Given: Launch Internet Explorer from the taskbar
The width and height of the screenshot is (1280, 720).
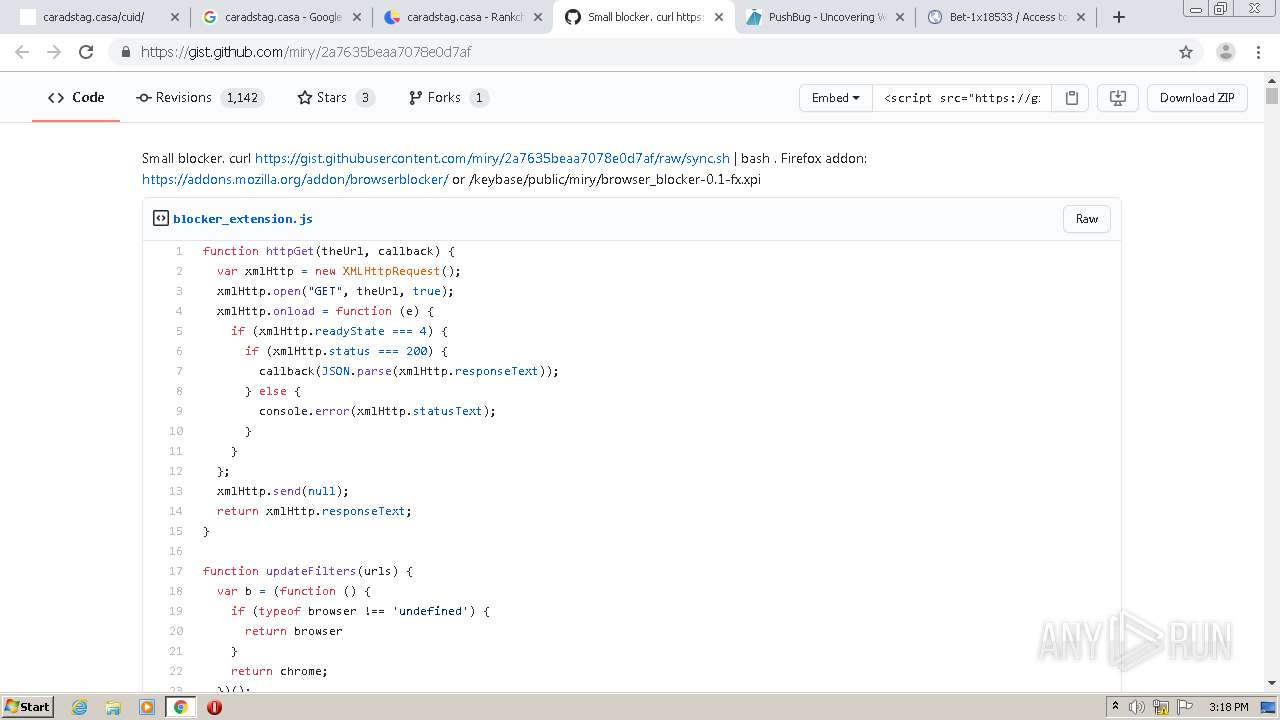Looking at the screenshot, I should [79, 707].
